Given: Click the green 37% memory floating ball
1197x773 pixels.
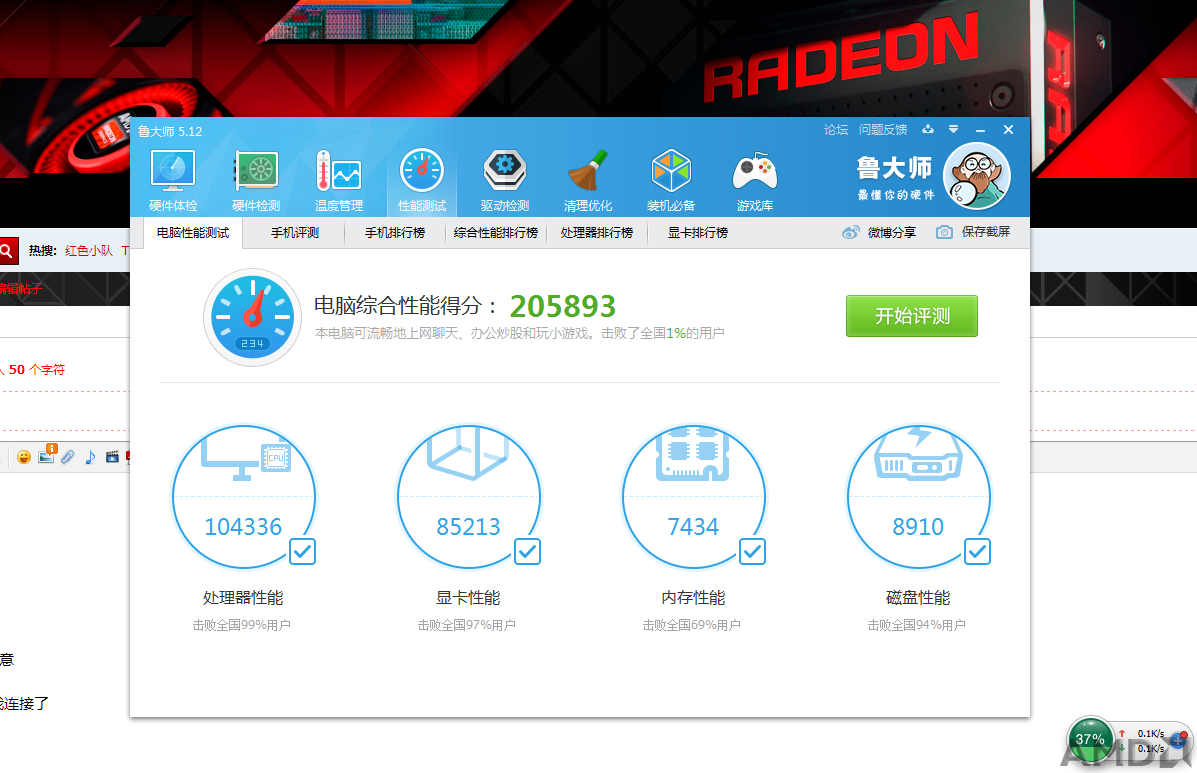Looking at the screenshot, I should pyautogui.click(x=1089, y=739).
